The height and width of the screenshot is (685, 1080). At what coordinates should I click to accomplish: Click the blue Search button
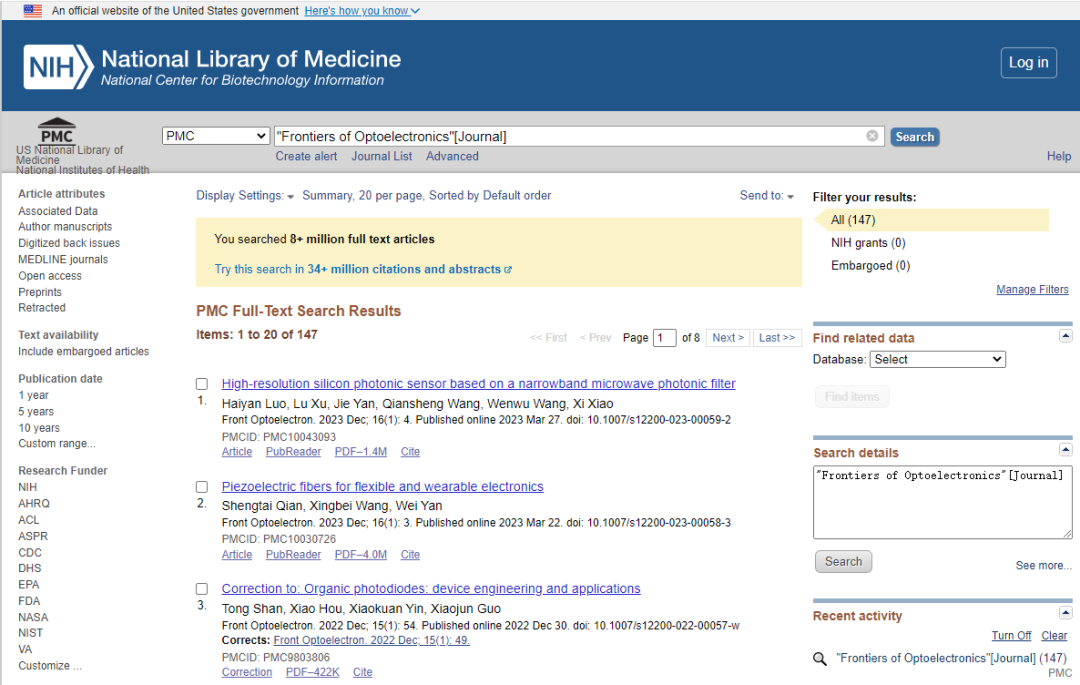click(x=915, y=136)
